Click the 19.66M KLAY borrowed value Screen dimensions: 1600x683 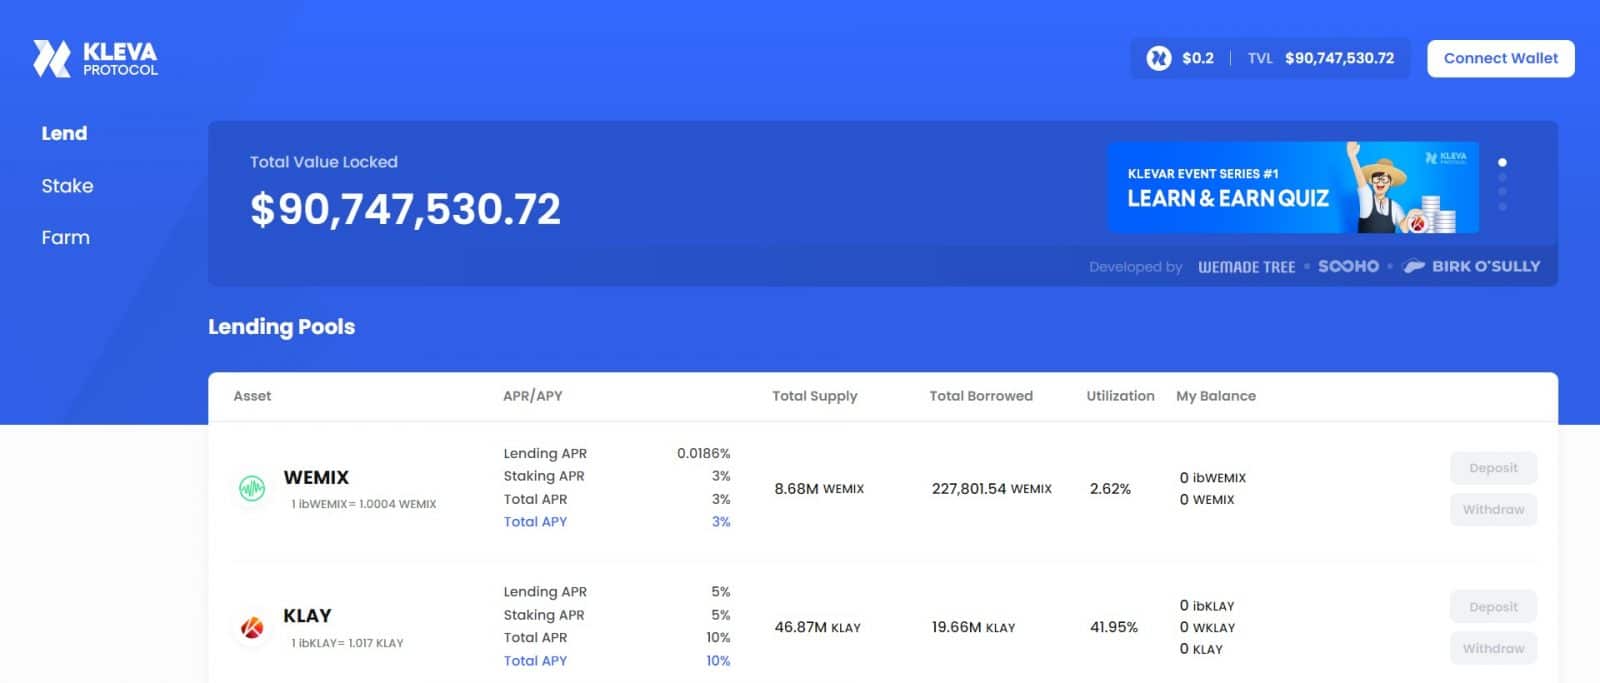[973, 628]
